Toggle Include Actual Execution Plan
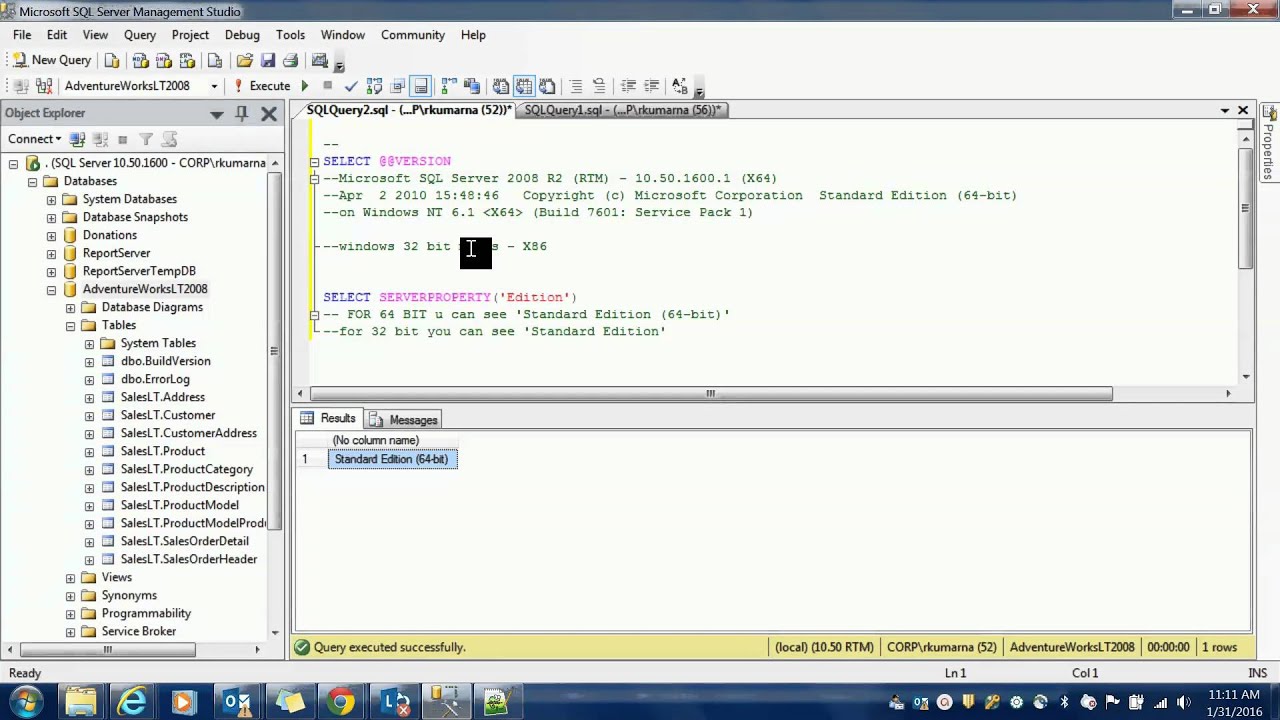Screen dimensions: 1280x720 (x=449, y=86)
